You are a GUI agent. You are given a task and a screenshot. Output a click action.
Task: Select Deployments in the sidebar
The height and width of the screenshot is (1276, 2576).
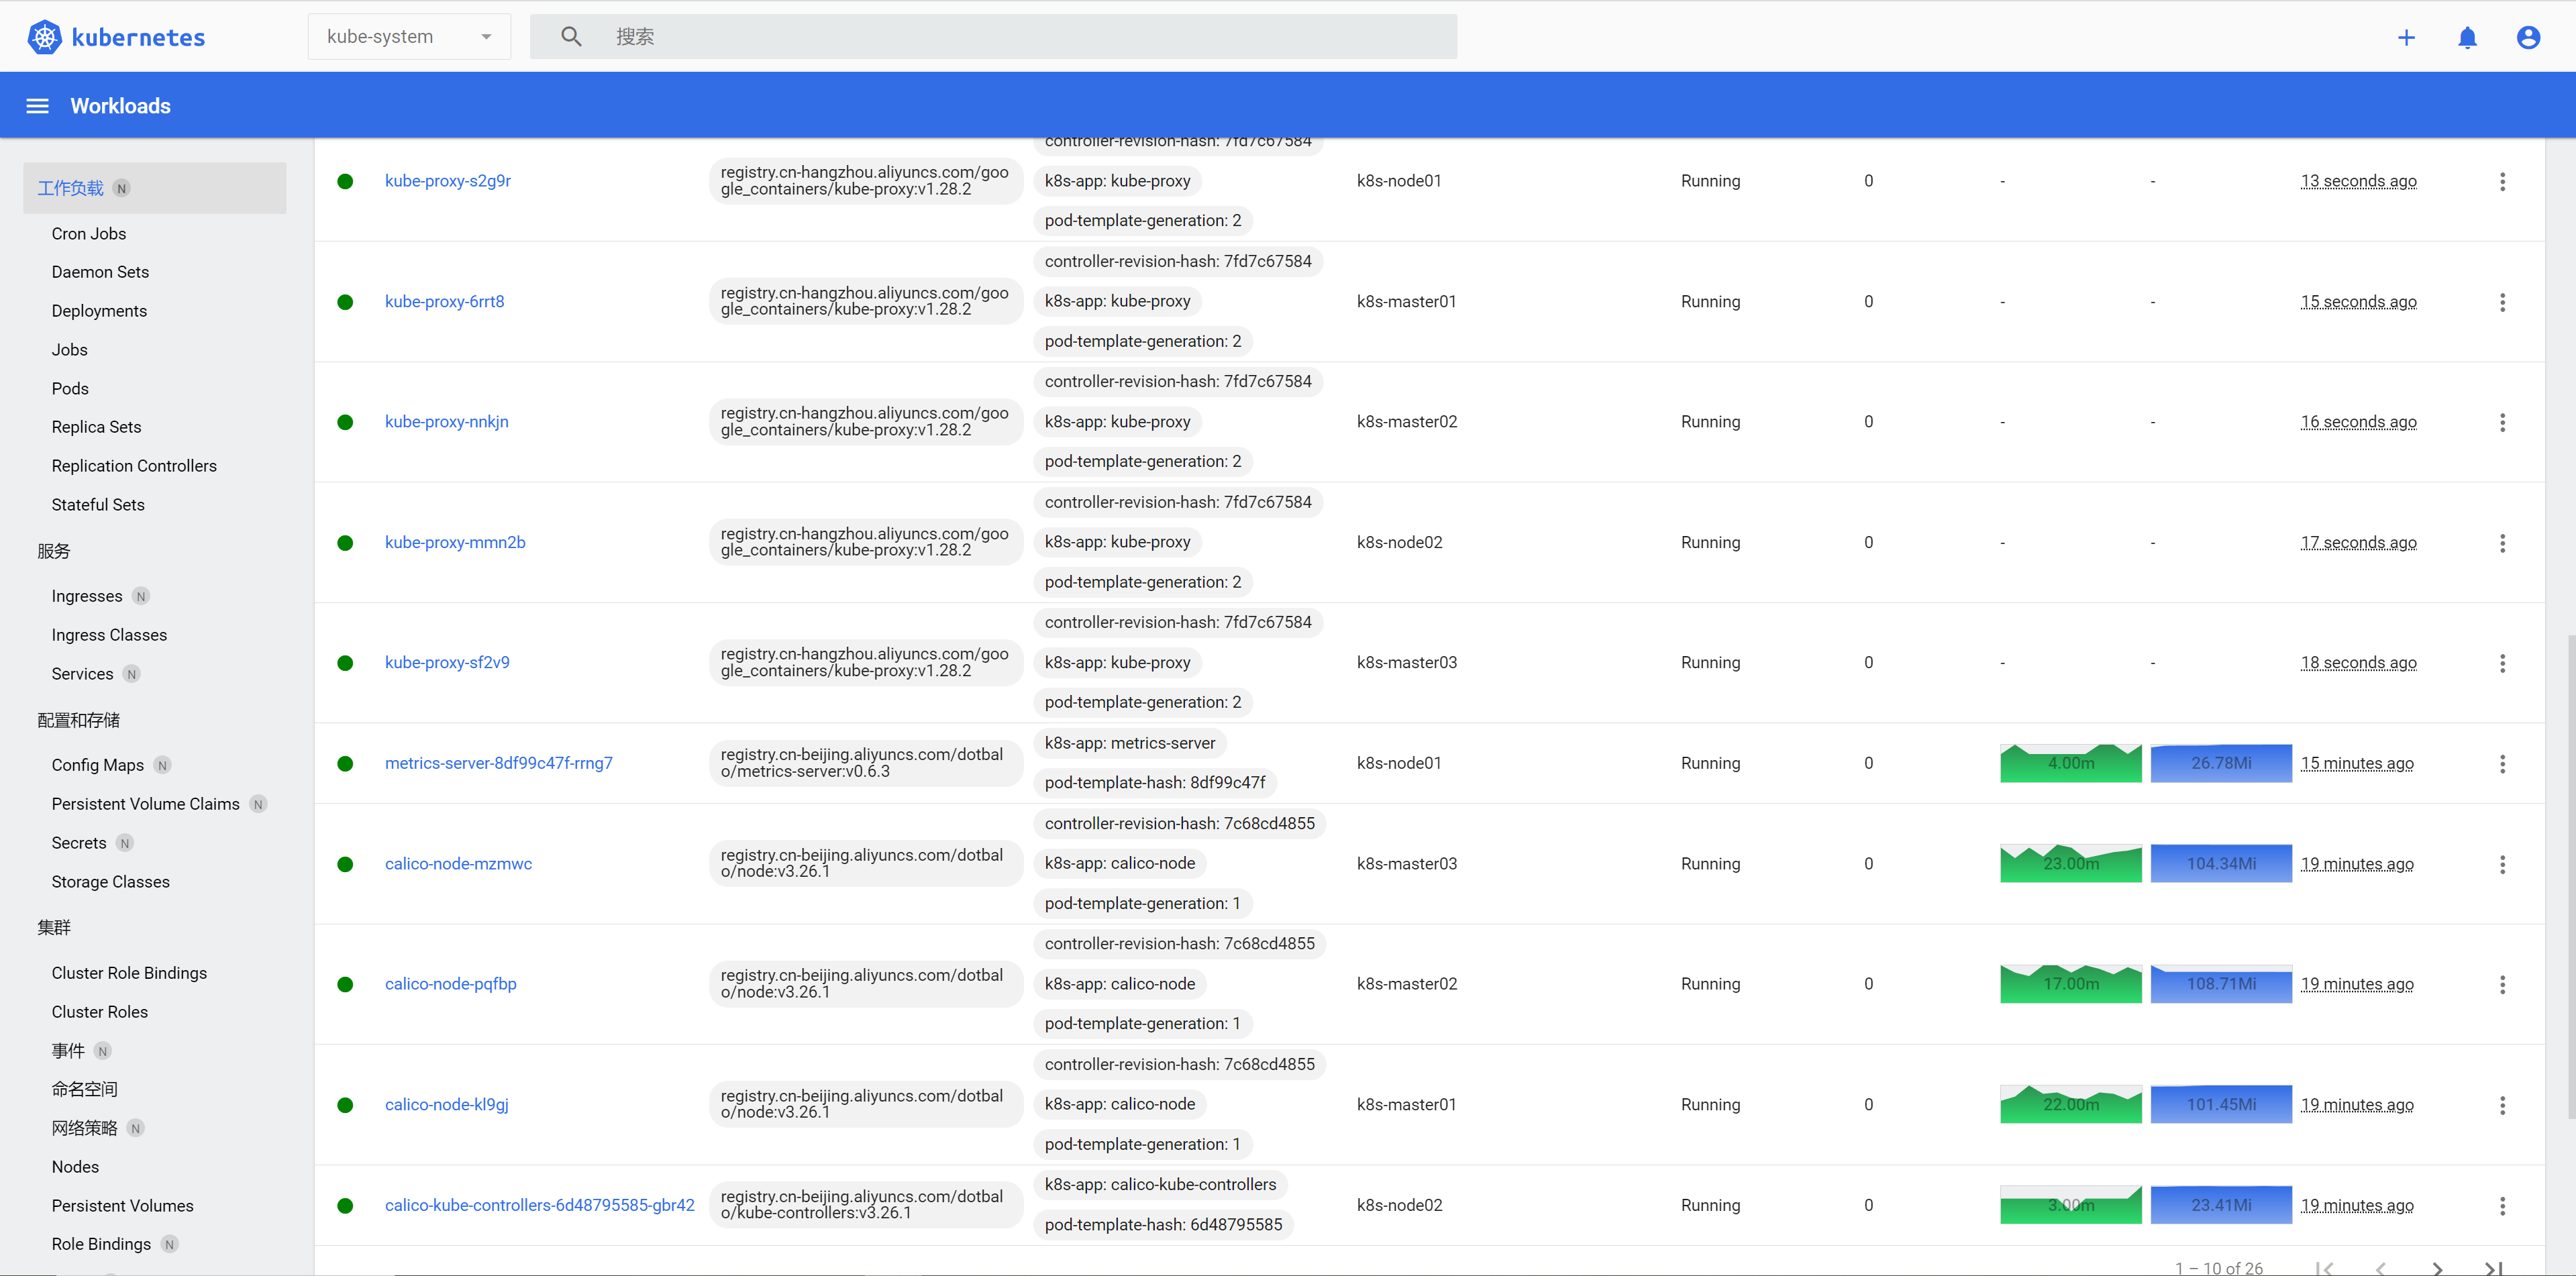(99, 311)
